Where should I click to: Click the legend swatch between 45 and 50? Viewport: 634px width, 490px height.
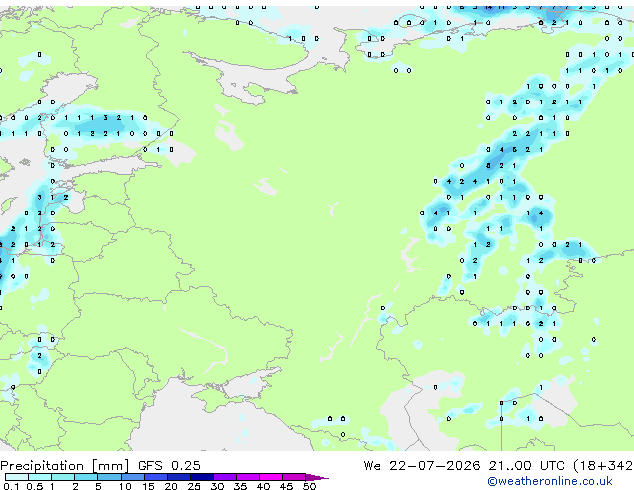click(x=294, y=477)
